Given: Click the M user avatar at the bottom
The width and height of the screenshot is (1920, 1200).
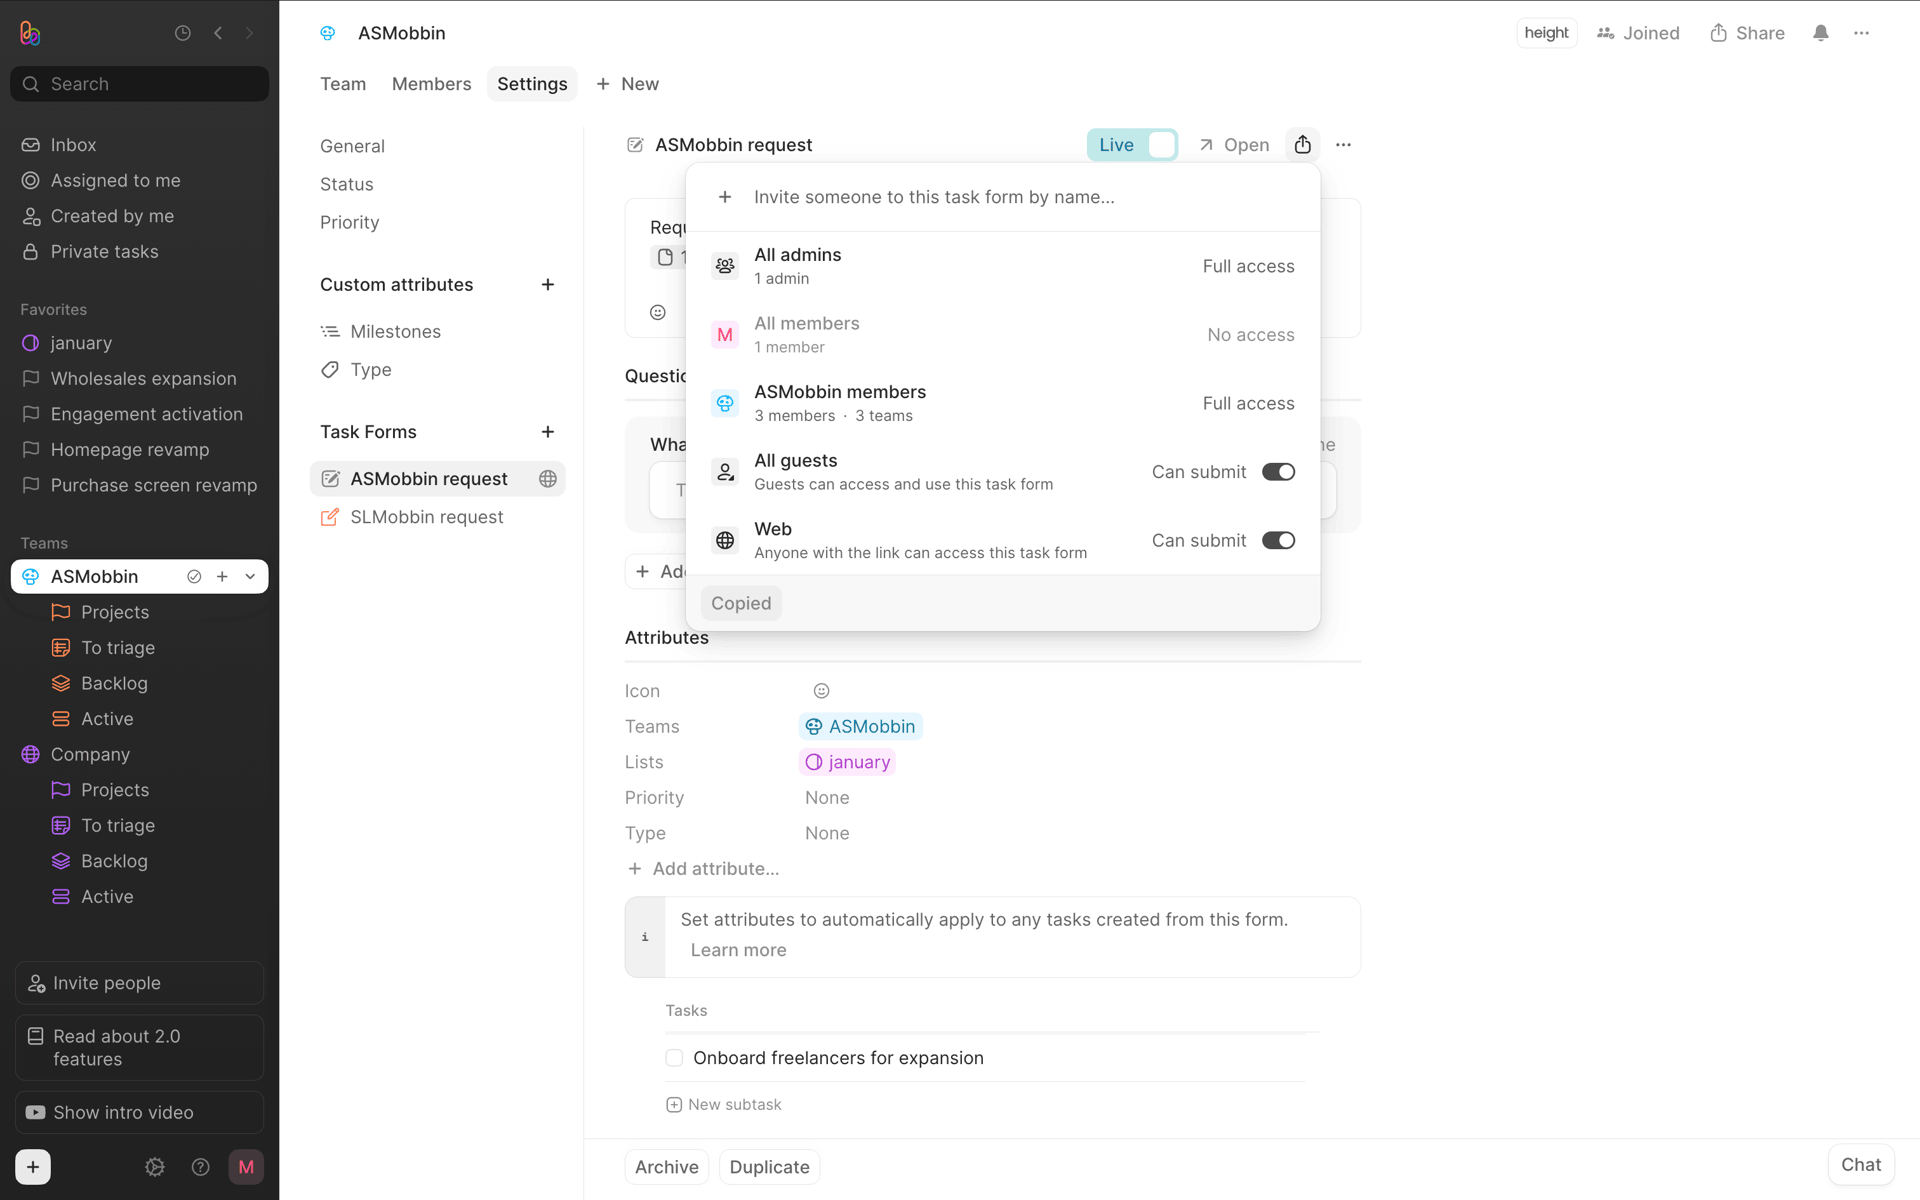Looking at the screenshot, I should [246, 1167].
